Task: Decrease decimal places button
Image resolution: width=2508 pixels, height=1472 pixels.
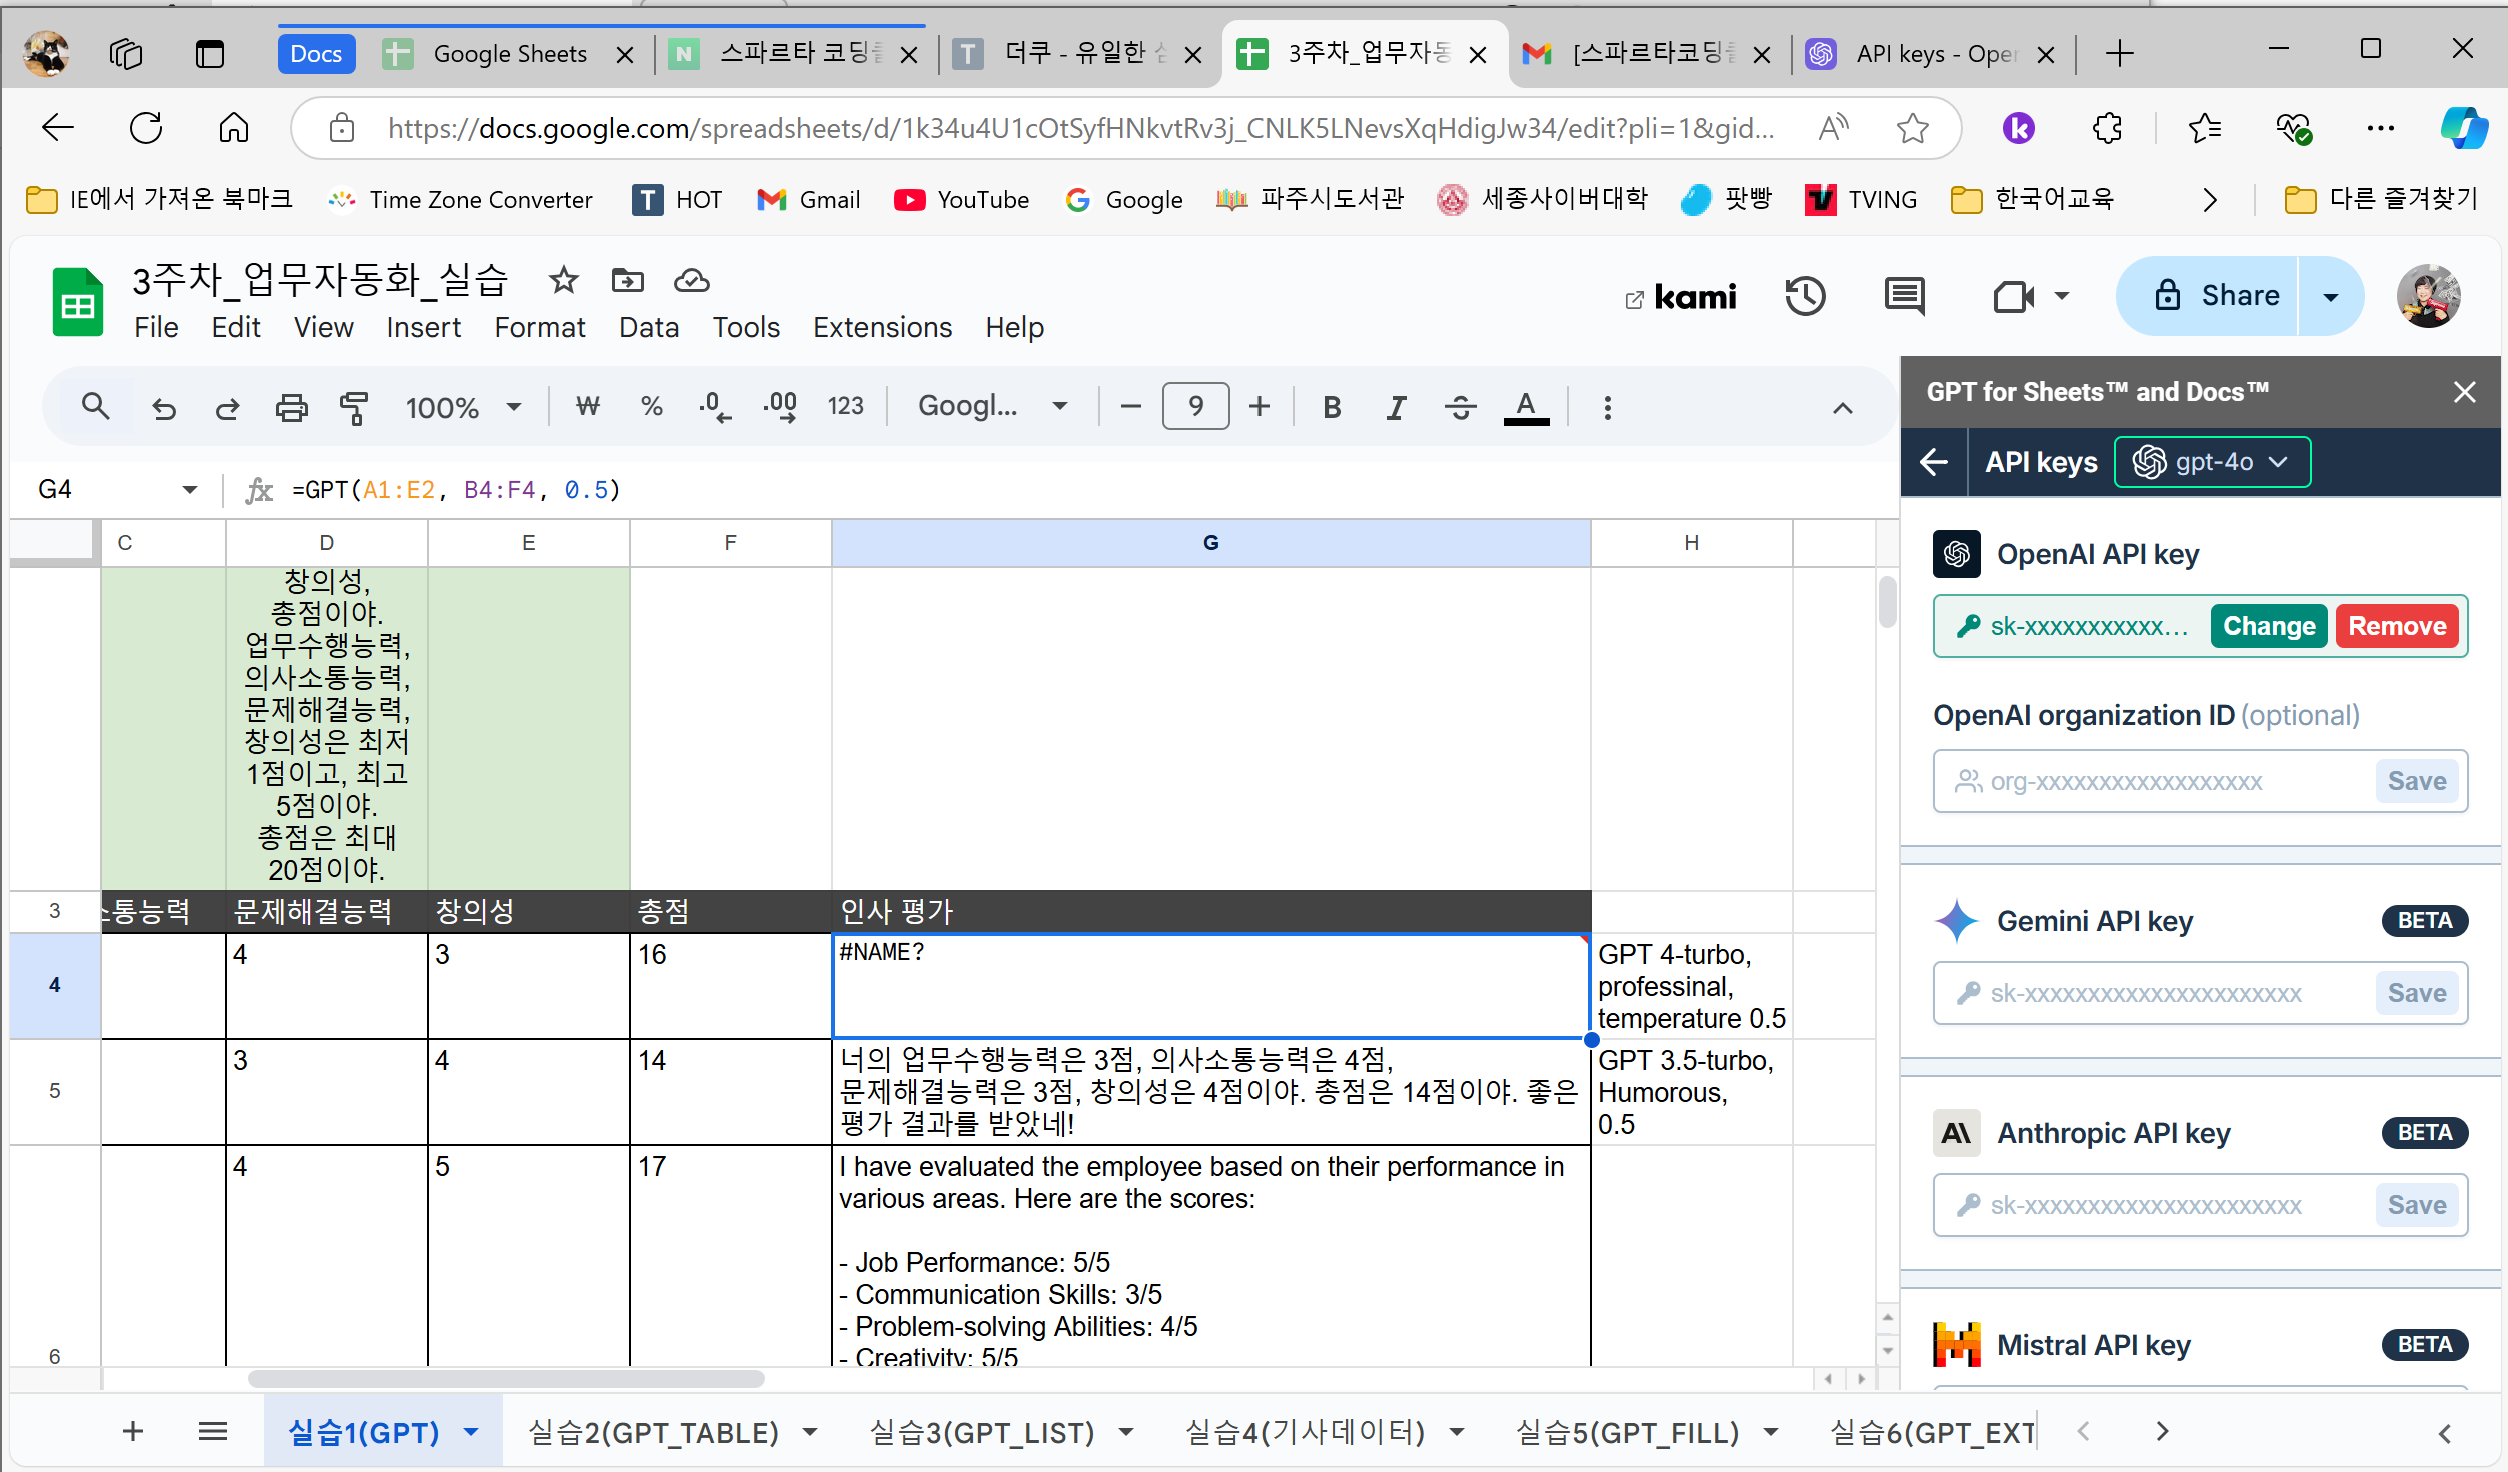Action: tap(714, 407)
